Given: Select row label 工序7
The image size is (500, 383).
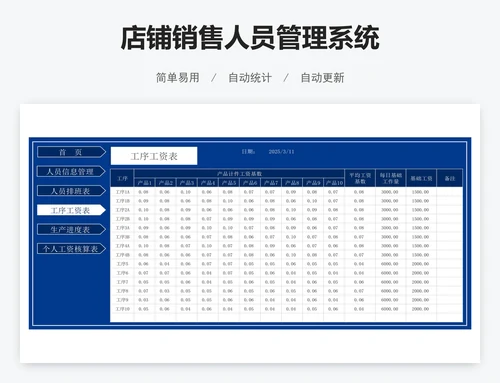Looking at the screenshot, I should click(x=122, y=282).
